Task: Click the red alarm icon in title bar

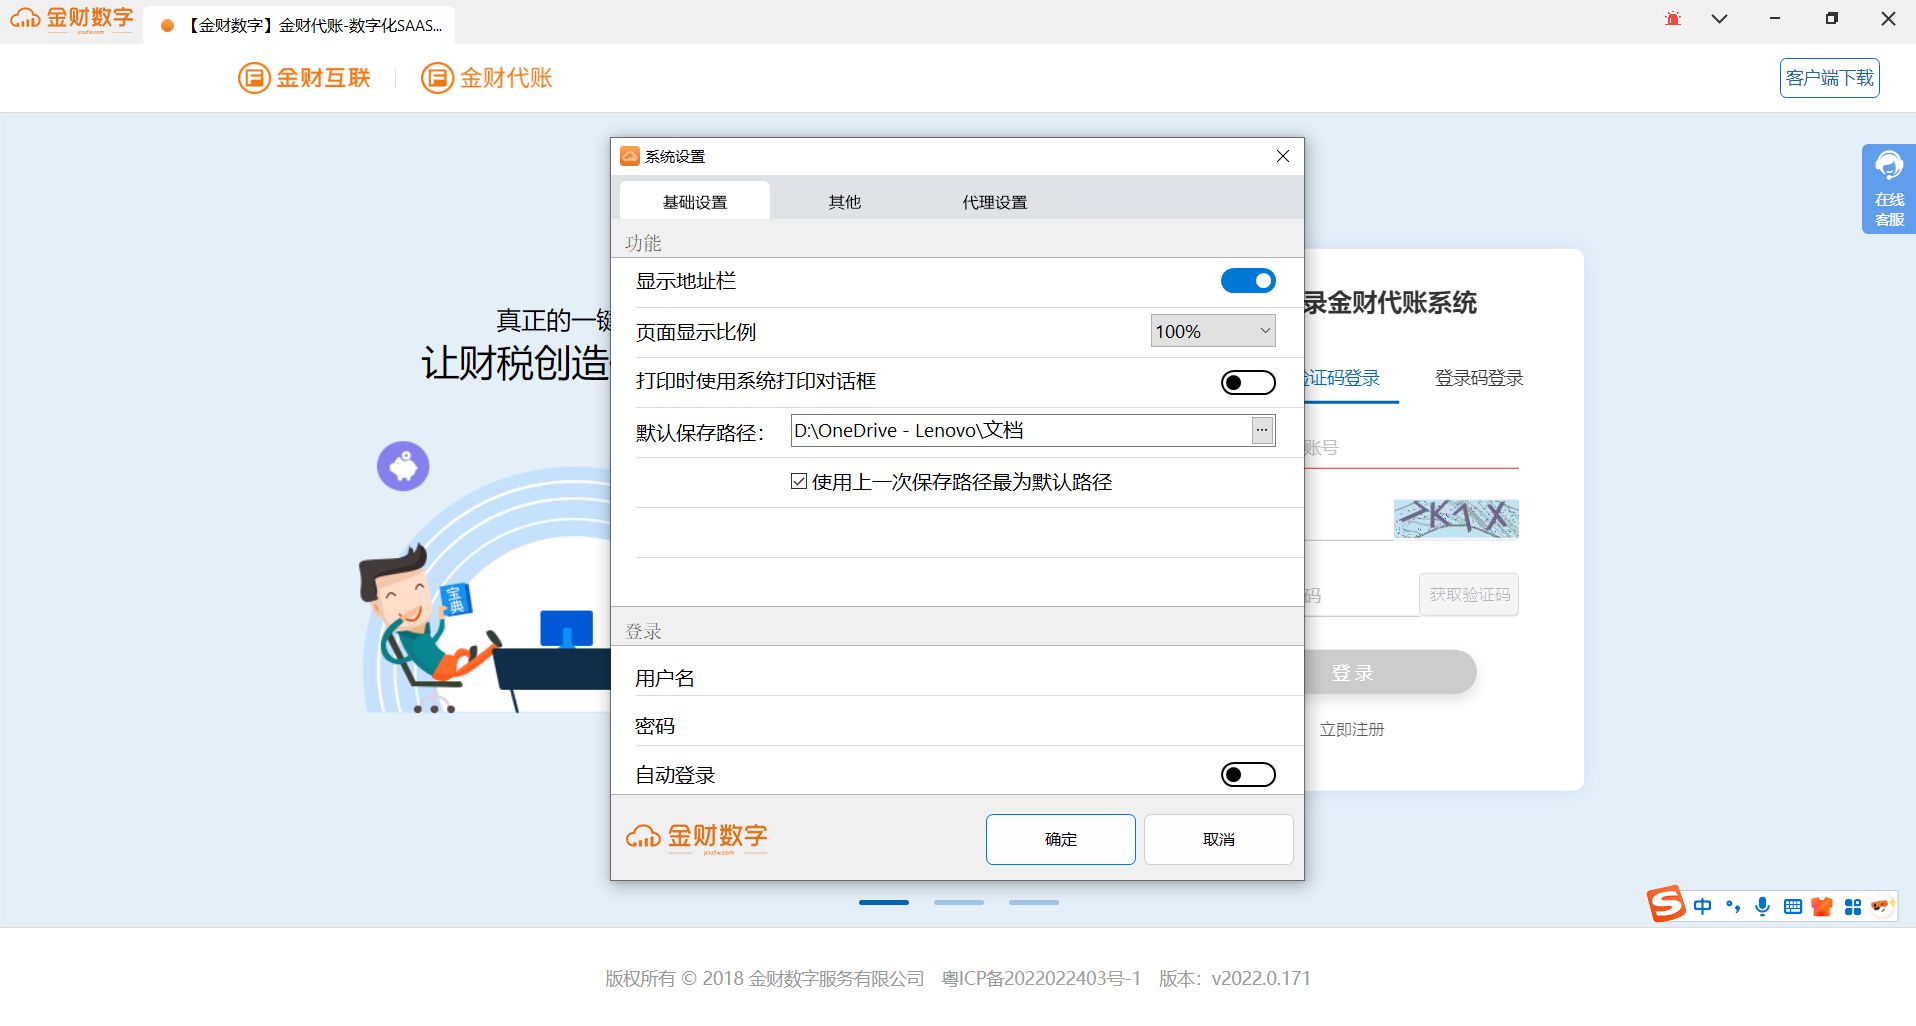Action: (1671, 18)
